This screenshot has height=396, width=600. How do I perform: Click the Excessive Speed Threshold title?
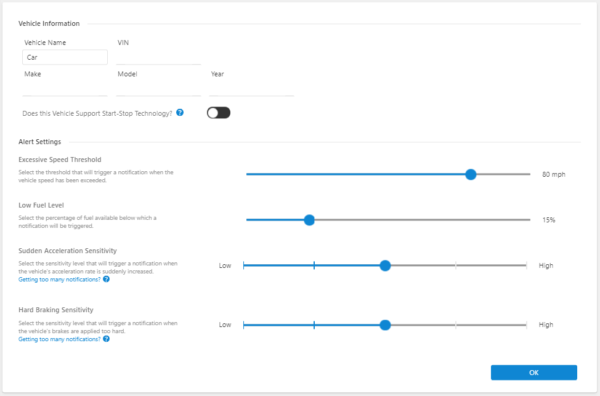coord(60,160)
